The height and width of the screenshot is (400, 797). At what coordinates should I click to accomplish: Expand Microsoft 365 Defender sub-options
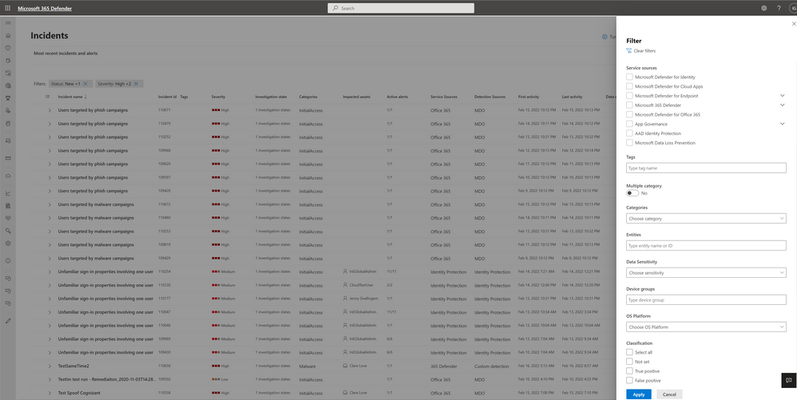click(x=782, y=105)
